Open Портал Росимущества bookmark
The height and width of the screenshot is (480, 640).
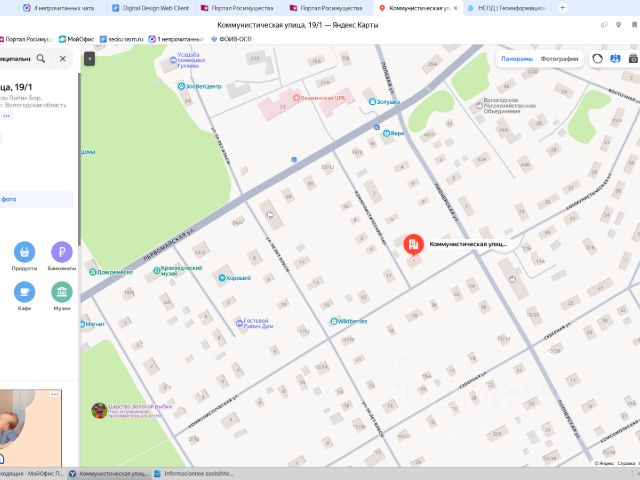click(25, 39)
